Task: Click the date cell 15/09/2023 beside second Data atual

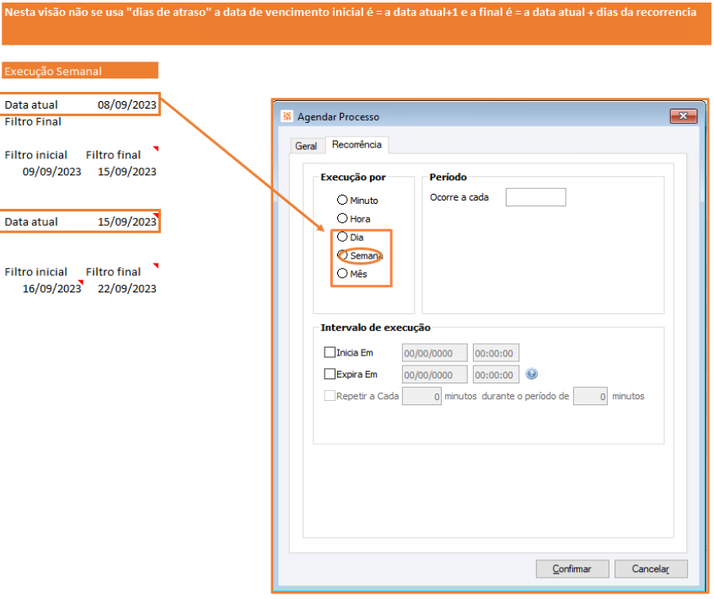Action: (x=127, y=222)
